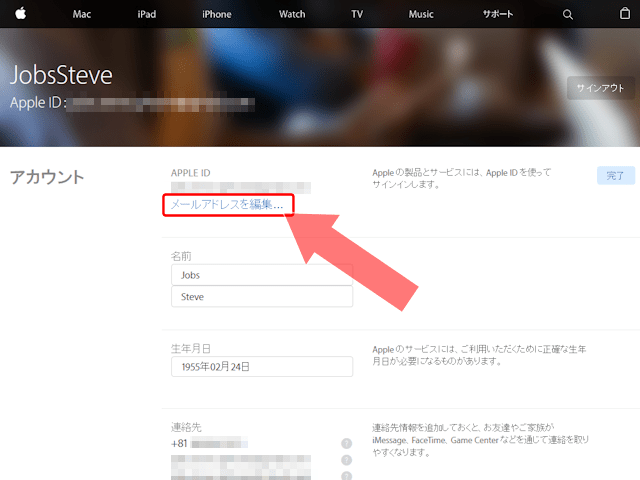Click the 生年月日 label
The width and height of the screenshot is (640, 480).
click(191, 349)
